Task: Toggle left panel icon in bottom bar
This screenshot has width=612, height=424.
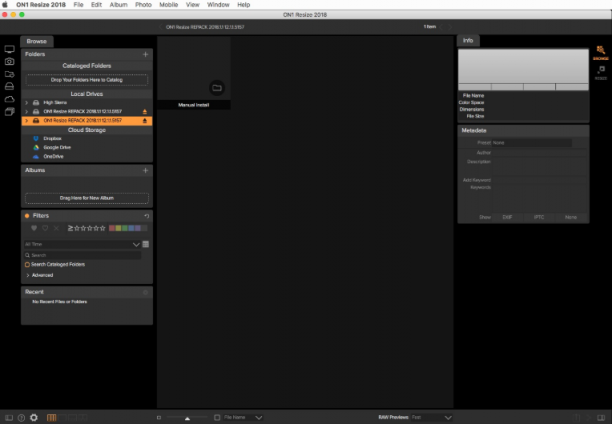Action: tap(9, 417)
